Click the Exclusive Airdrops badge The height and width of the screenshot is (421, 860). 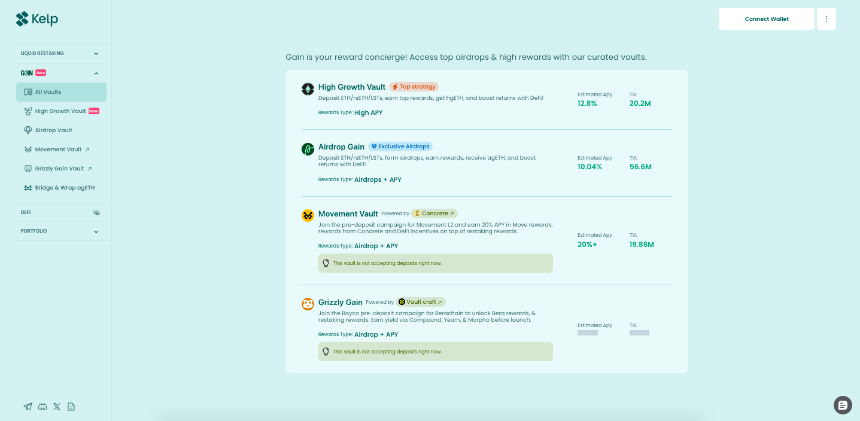(x=400, y=146)
